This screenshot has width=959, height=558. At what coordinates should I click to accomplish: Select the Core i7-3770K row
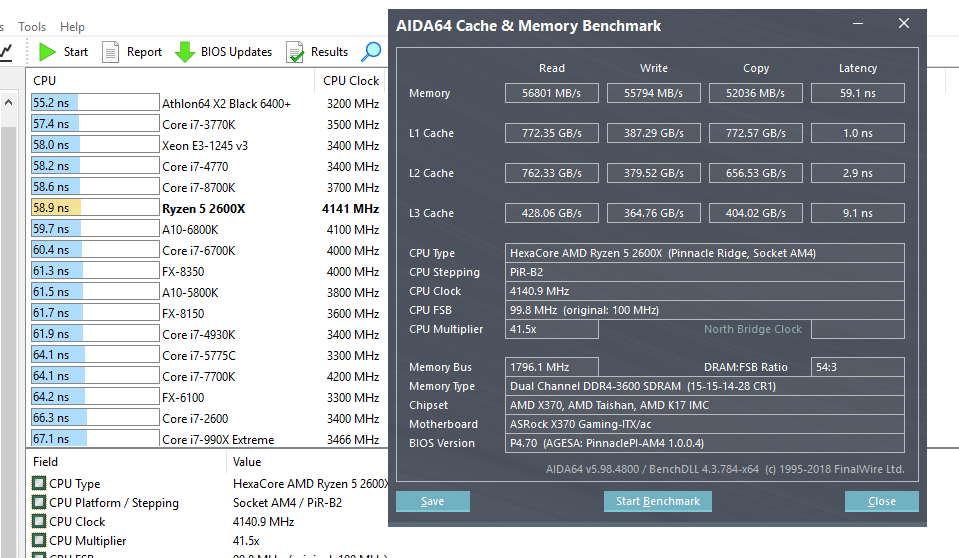pos(207,124)
